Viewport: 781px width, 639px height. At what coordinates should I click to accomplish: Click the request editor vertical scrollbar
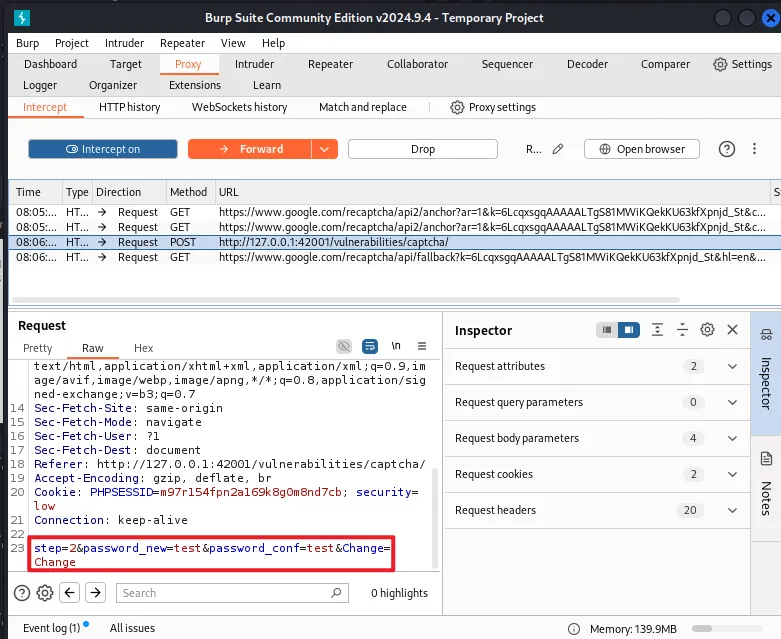(x=435, y=518)
